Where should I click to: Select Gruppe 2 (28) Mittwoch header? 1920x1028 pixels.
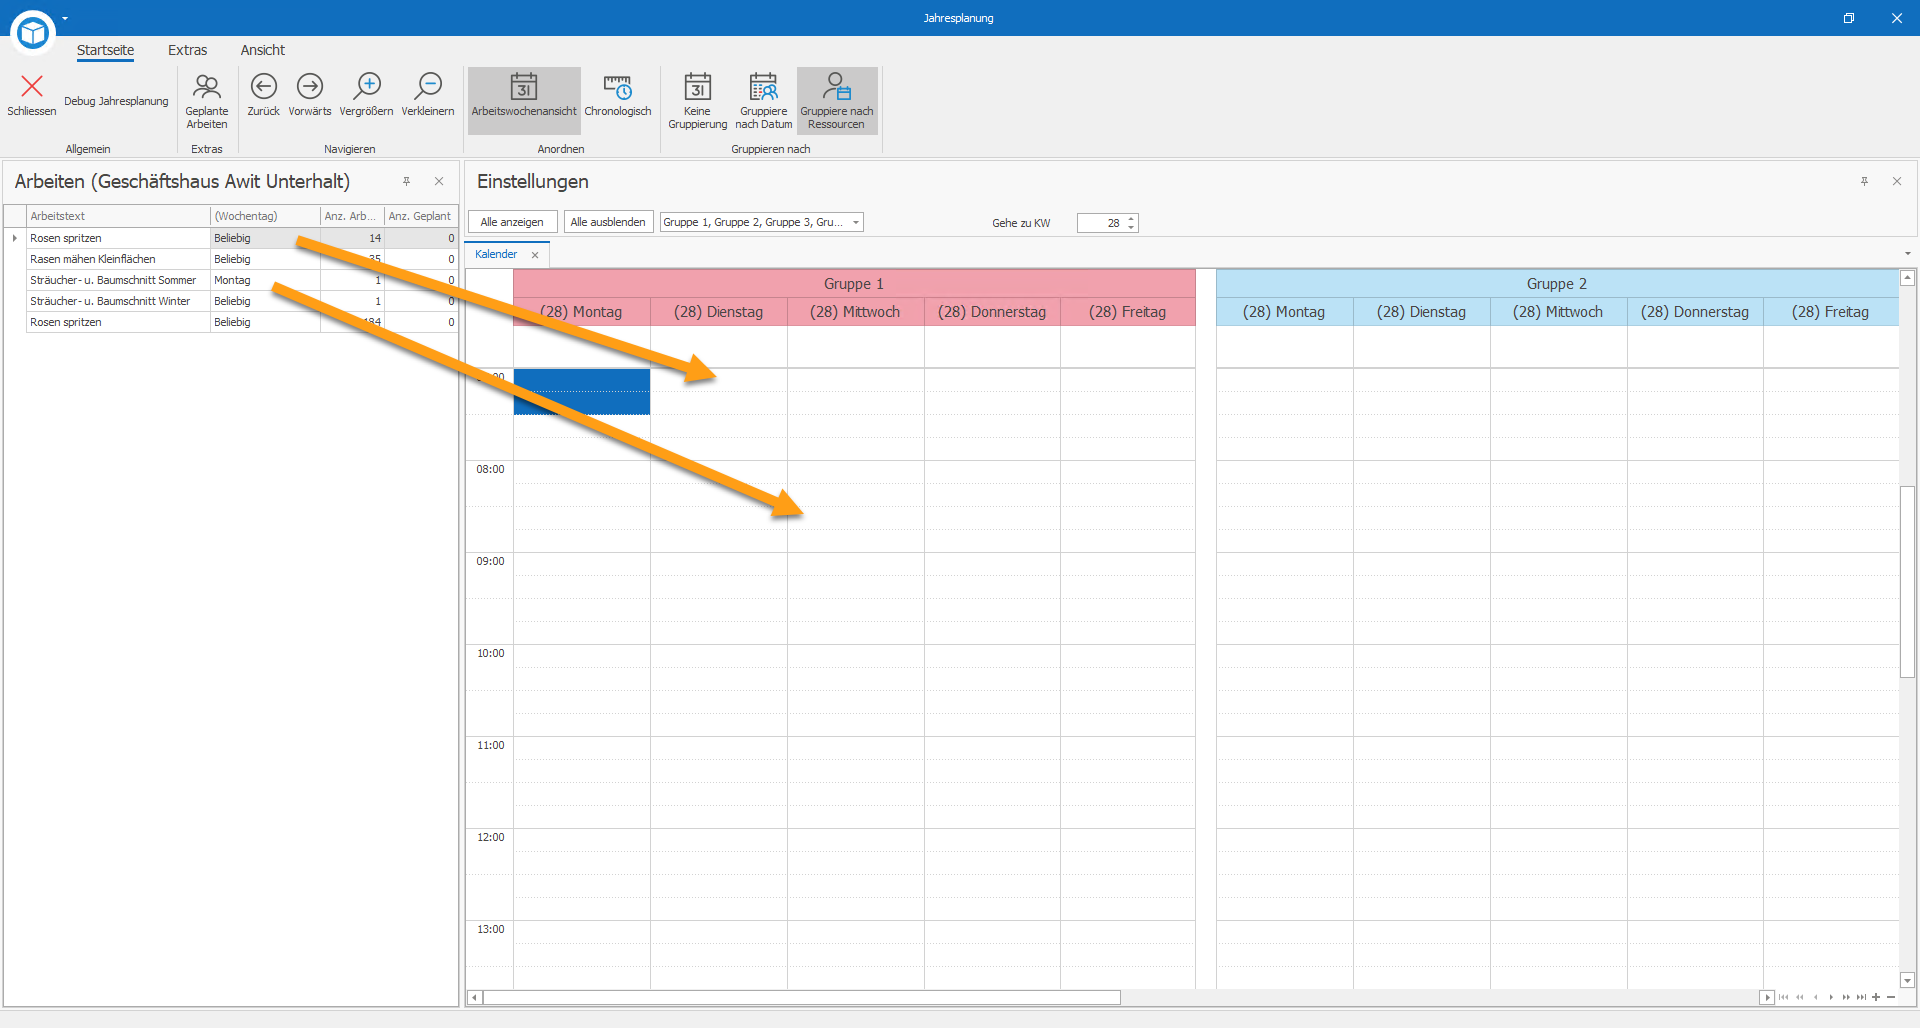tap(1558, 312)
